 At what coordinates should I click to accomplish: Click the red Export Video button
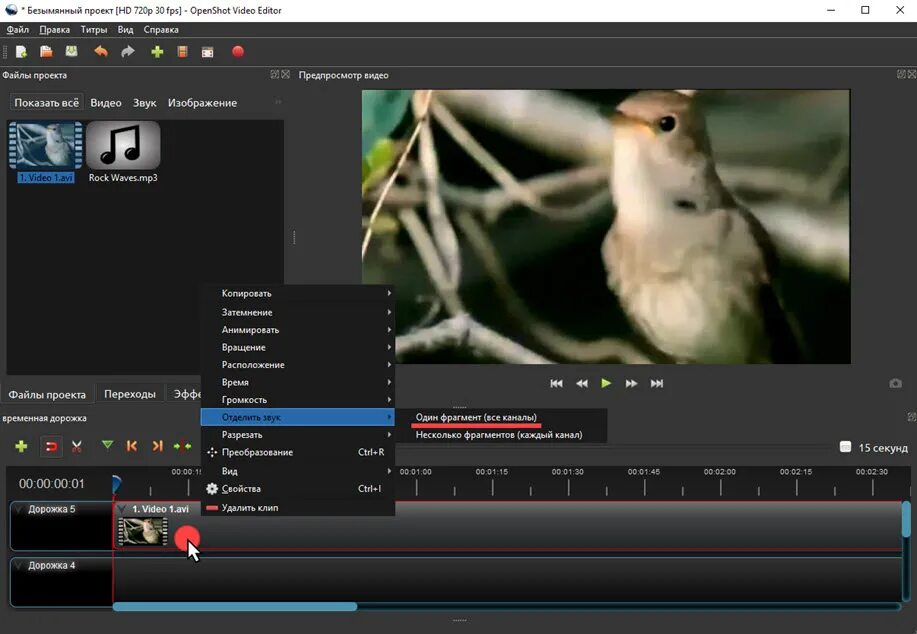tap(237, 51)
